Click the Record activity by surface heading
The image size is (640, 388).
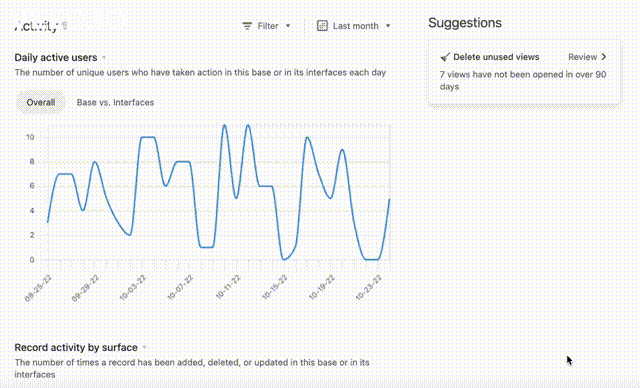coord(76,348)
